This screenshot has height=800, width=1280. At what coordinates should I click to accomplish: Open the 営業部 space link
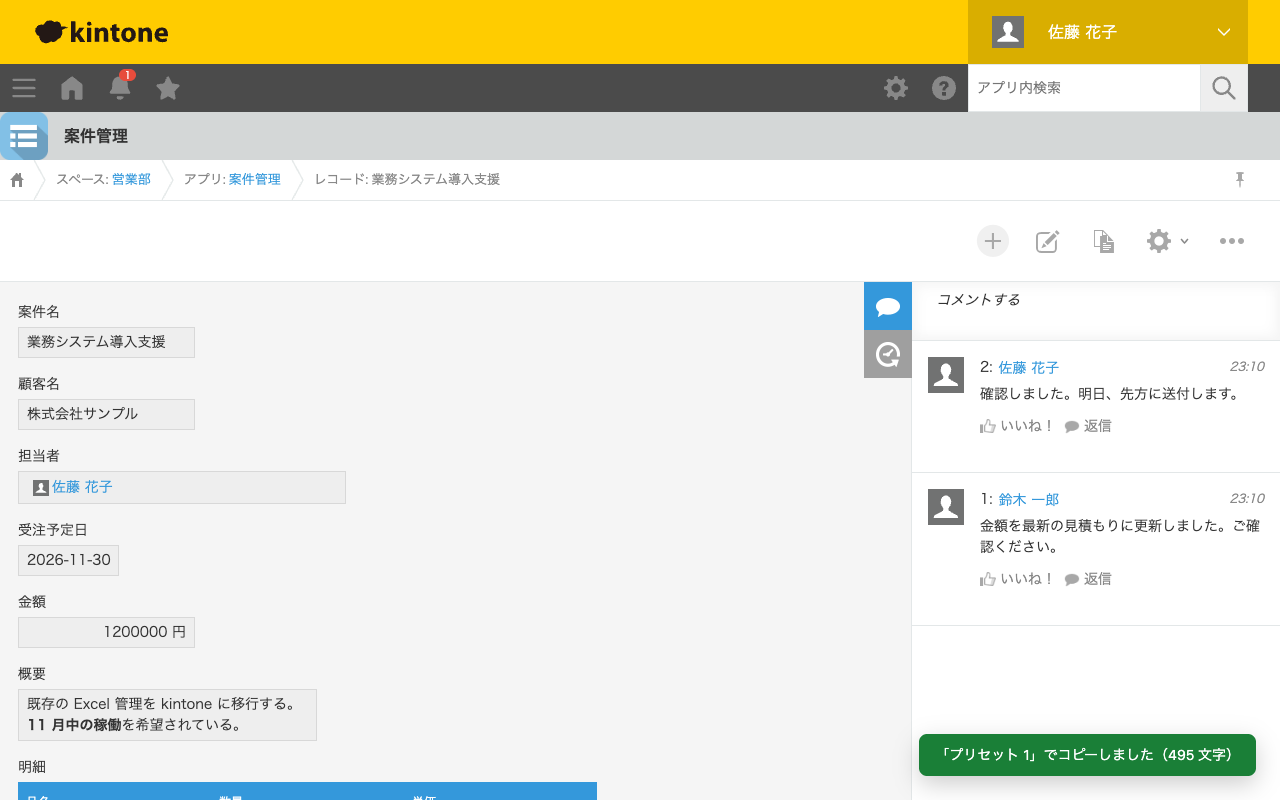pos(131,180)
